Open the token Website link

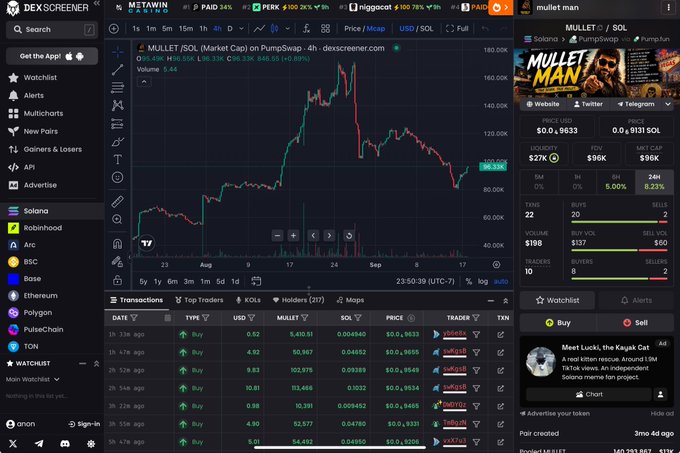(x=543, y=104)
